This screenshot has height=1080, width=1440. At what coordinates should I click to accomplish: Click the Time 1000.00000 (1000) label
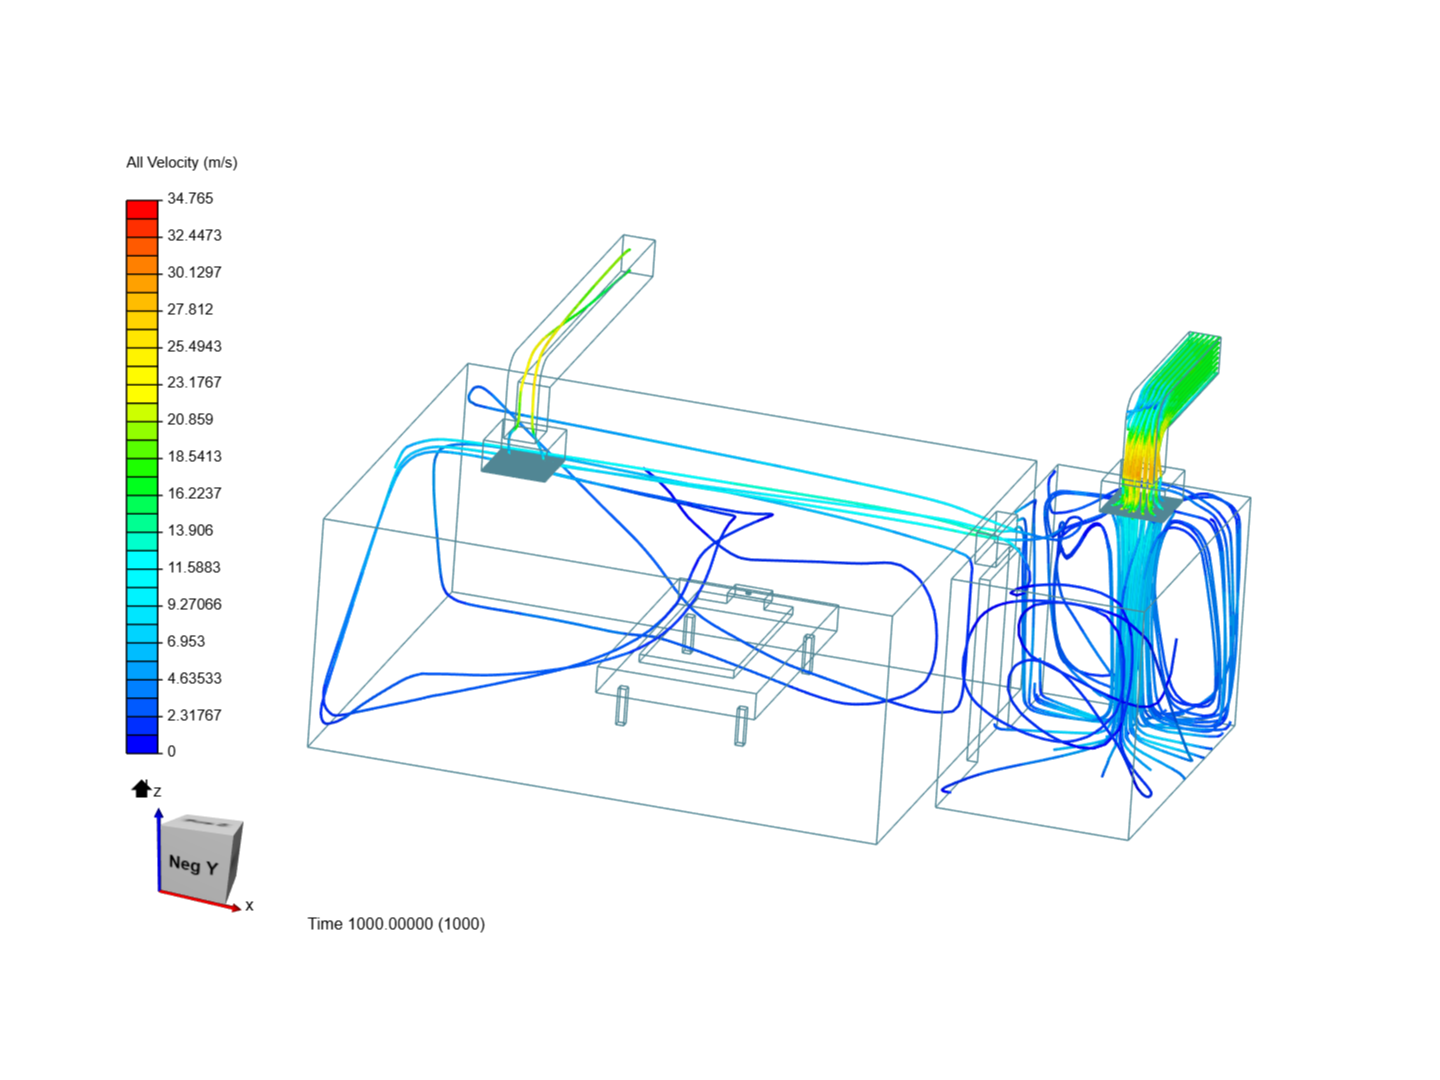point(396,924)
